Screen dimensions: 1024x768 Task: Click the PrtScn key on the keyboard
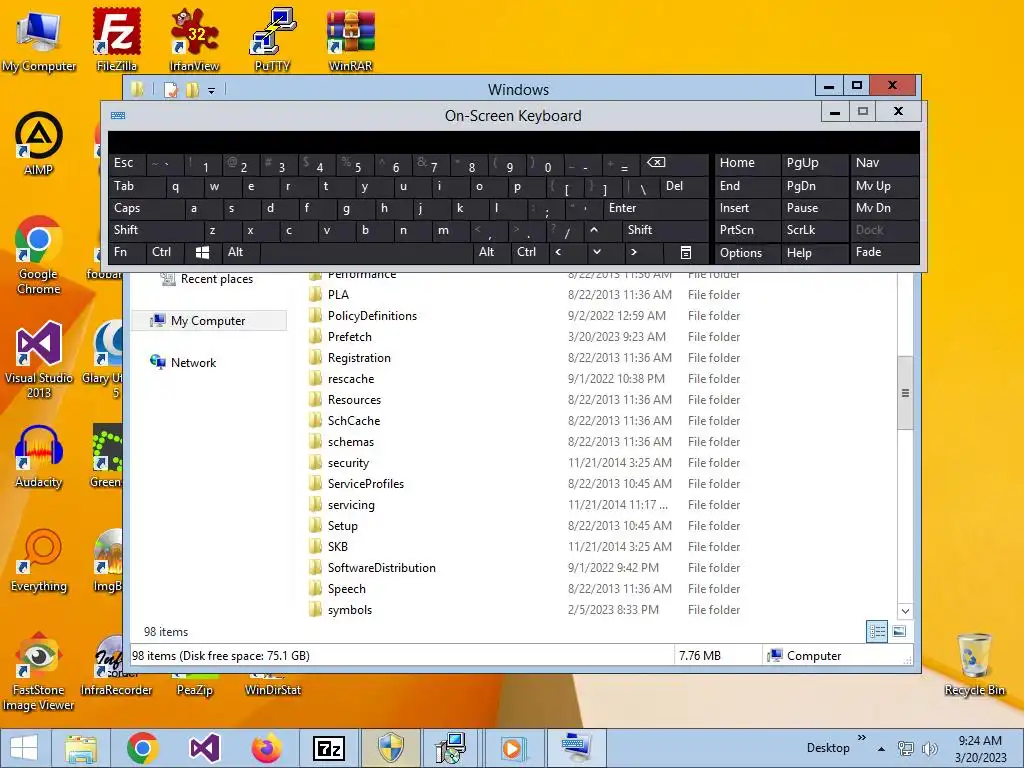(747, 230)
